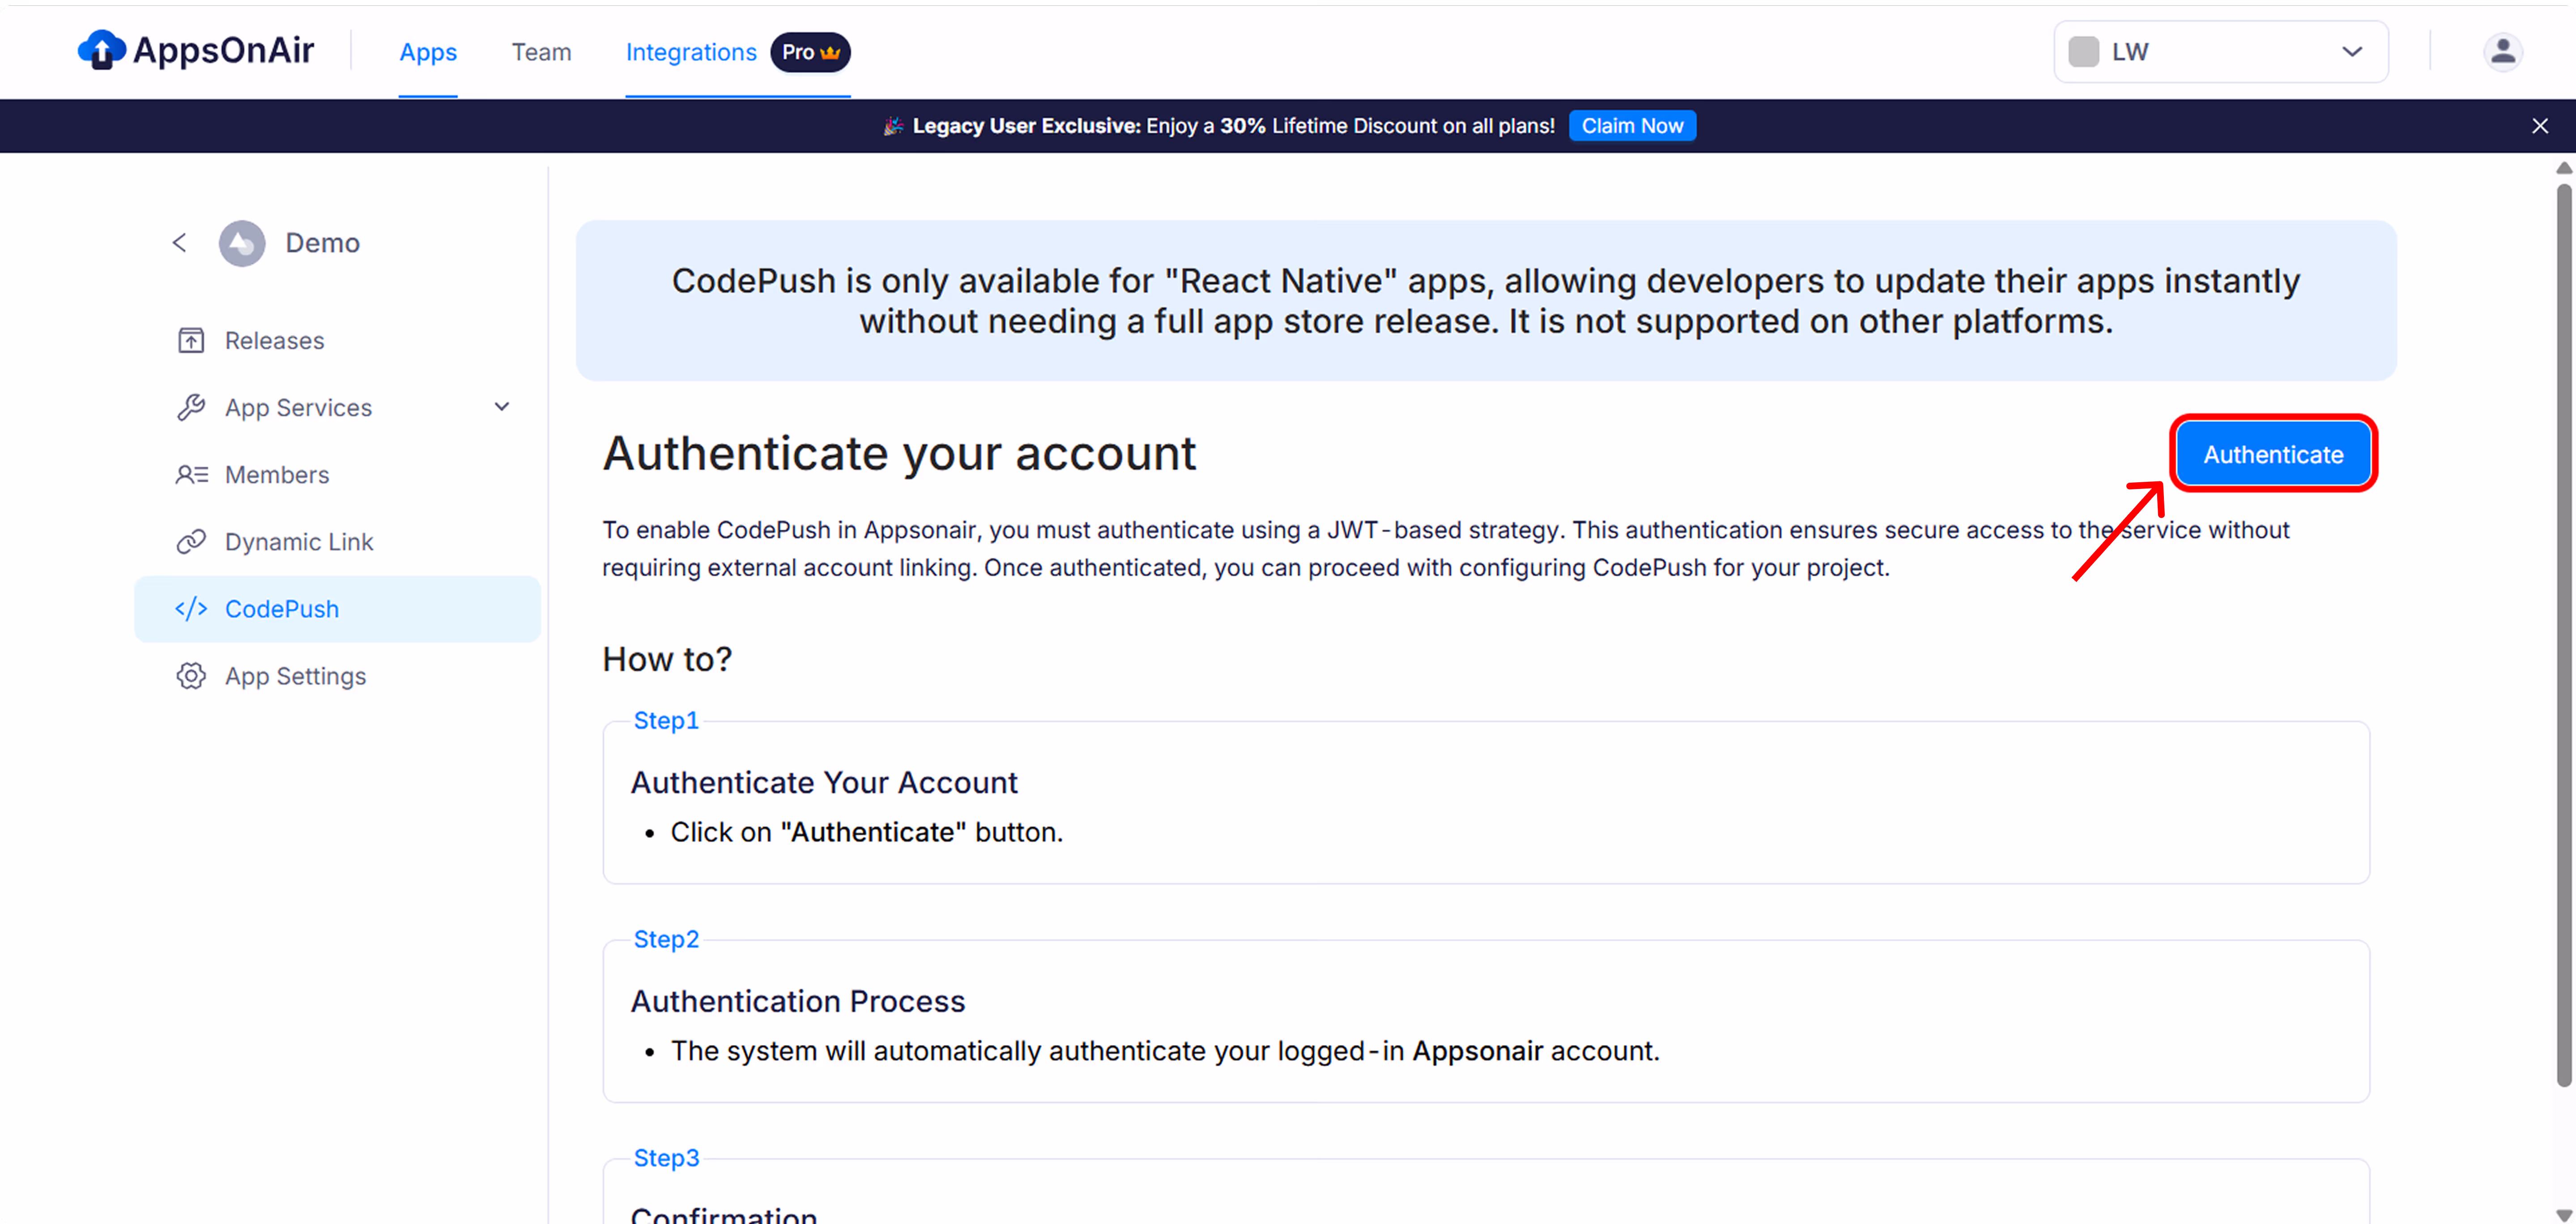Click the Pro crown badge
This screenshot has width=2576, height=1224.
point(810,52)
